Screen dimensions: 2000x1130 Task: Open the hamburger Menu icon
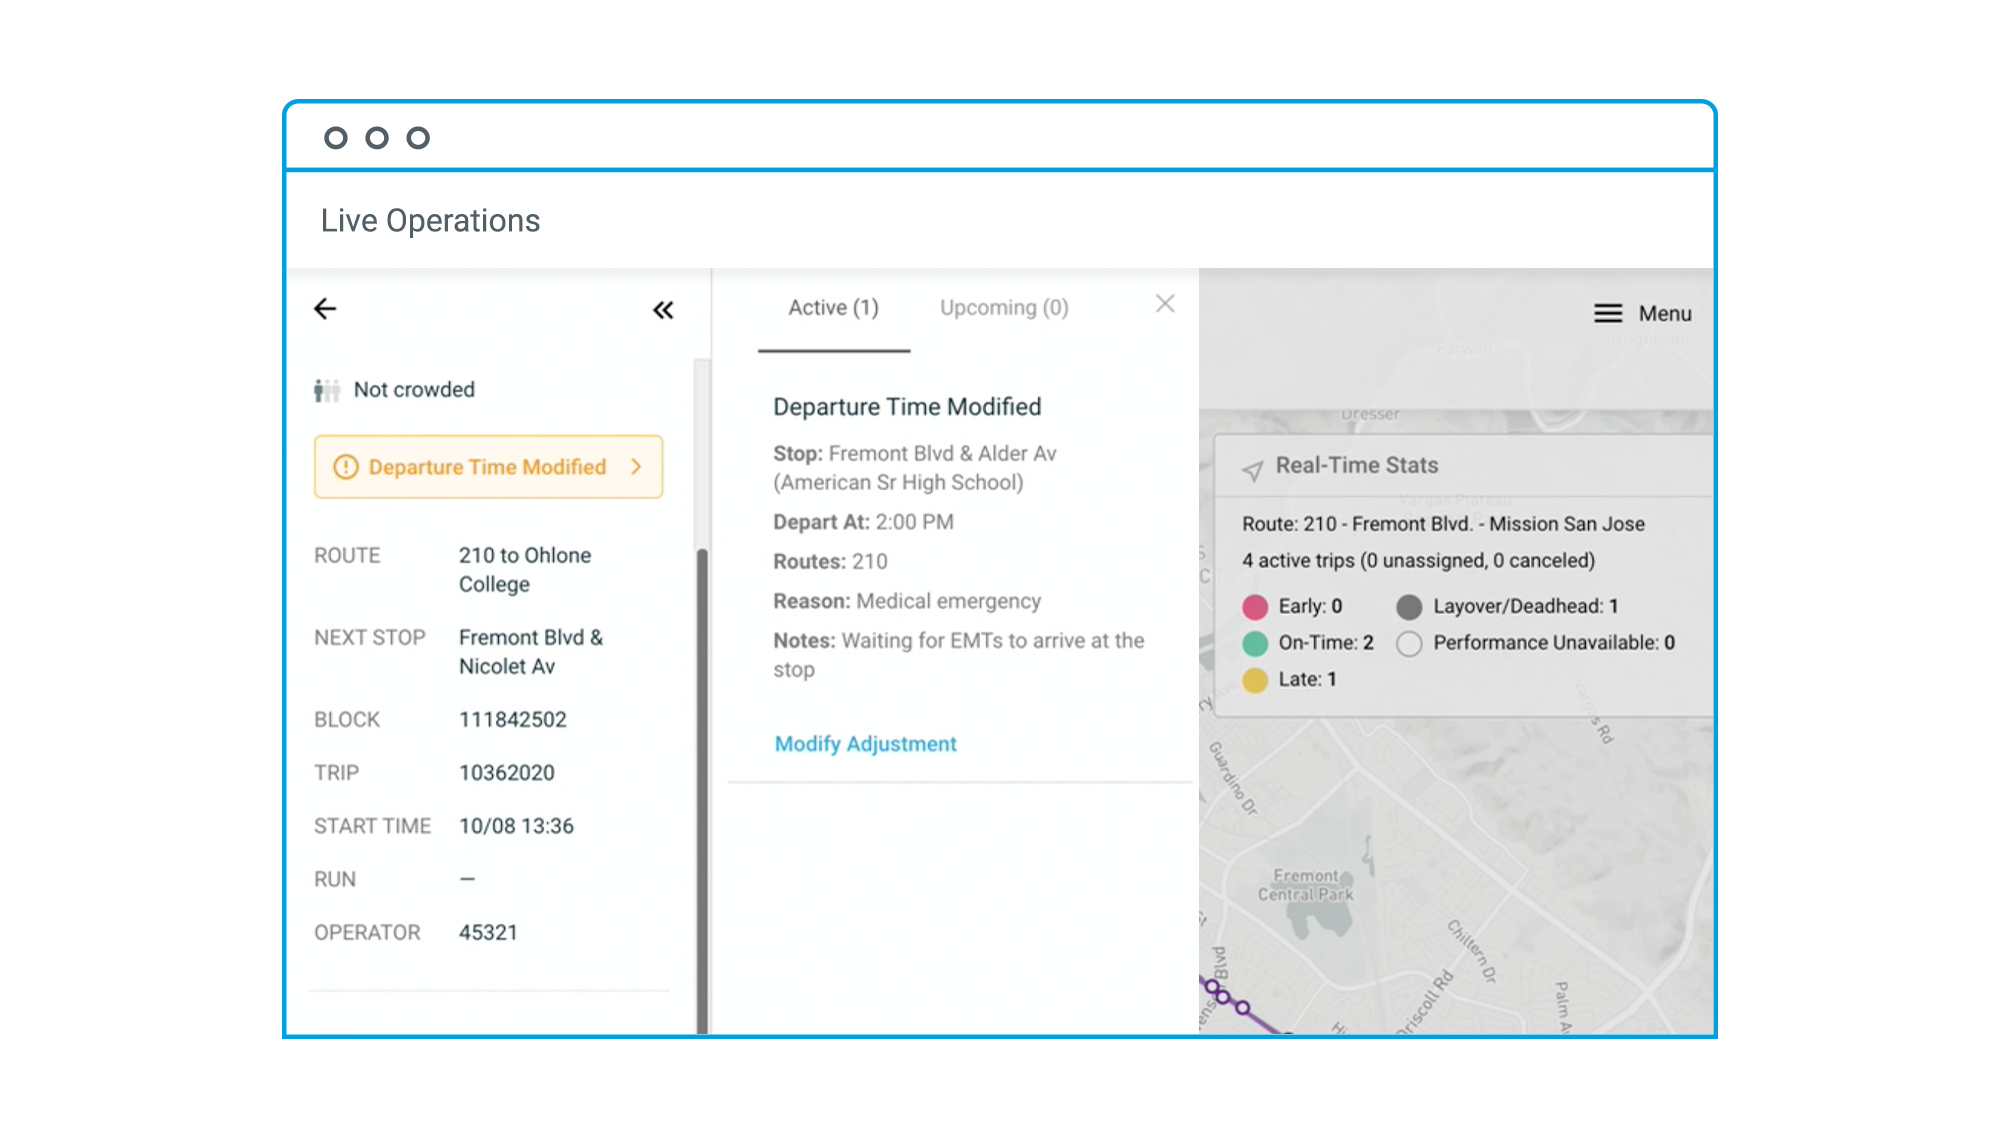pos(1608,314)
